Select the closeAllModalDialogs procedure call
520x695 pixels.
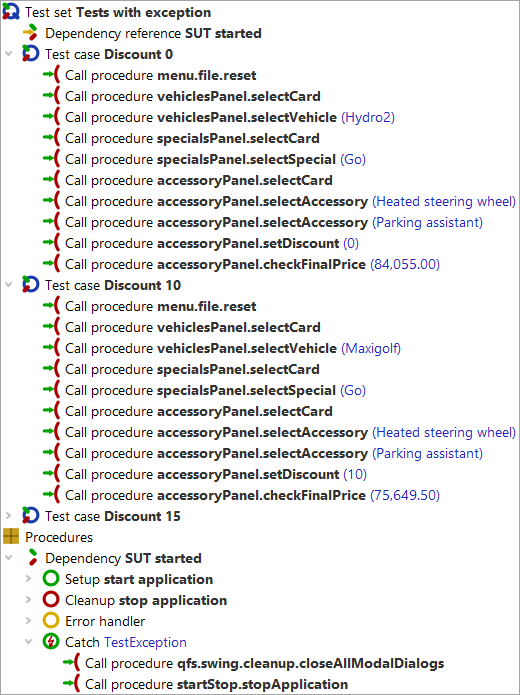(254, 663)
